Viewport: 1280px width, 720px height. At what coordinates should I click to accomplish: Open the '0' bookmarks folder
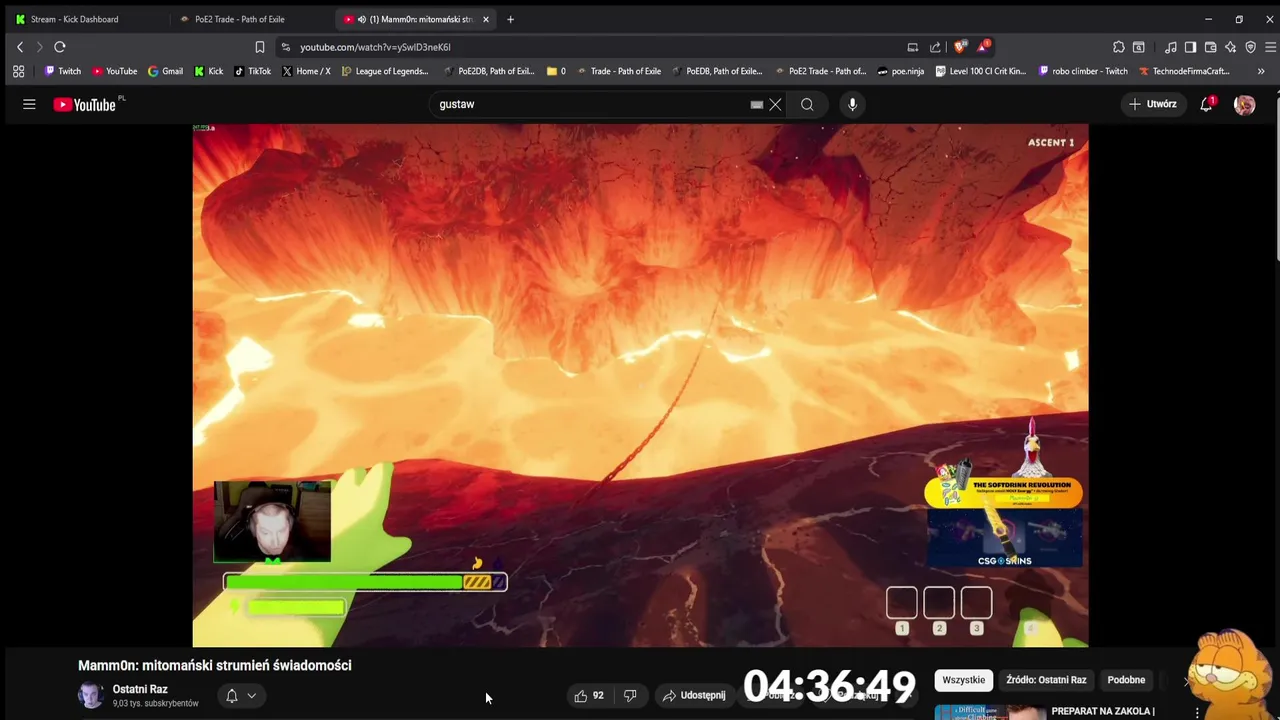point(556,71)
